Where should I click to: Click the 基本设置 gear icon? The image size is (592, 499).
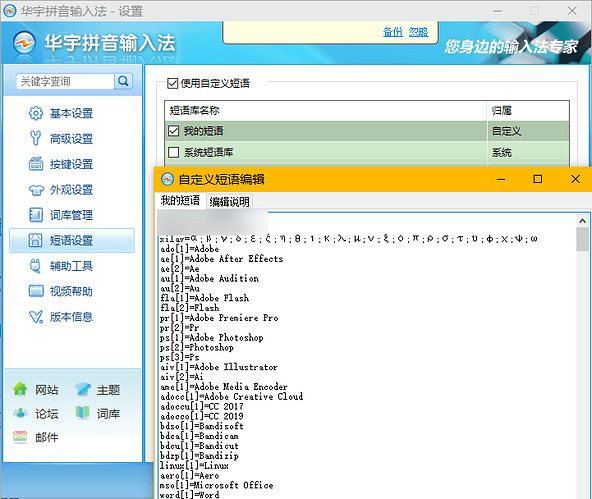[36, 113]
